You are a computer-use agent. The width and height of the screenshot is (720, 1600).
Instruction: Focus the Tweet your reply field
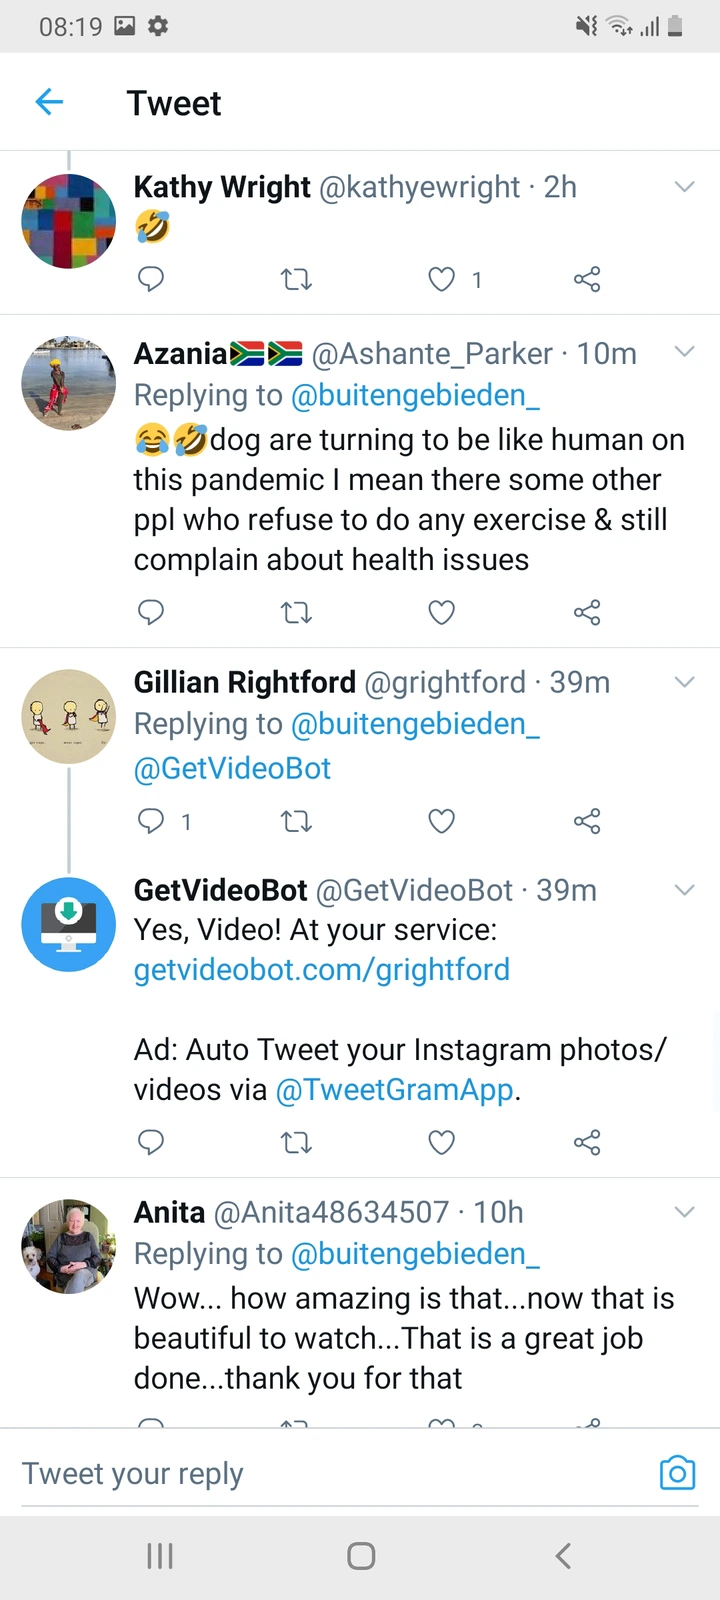click(330, 1473)
